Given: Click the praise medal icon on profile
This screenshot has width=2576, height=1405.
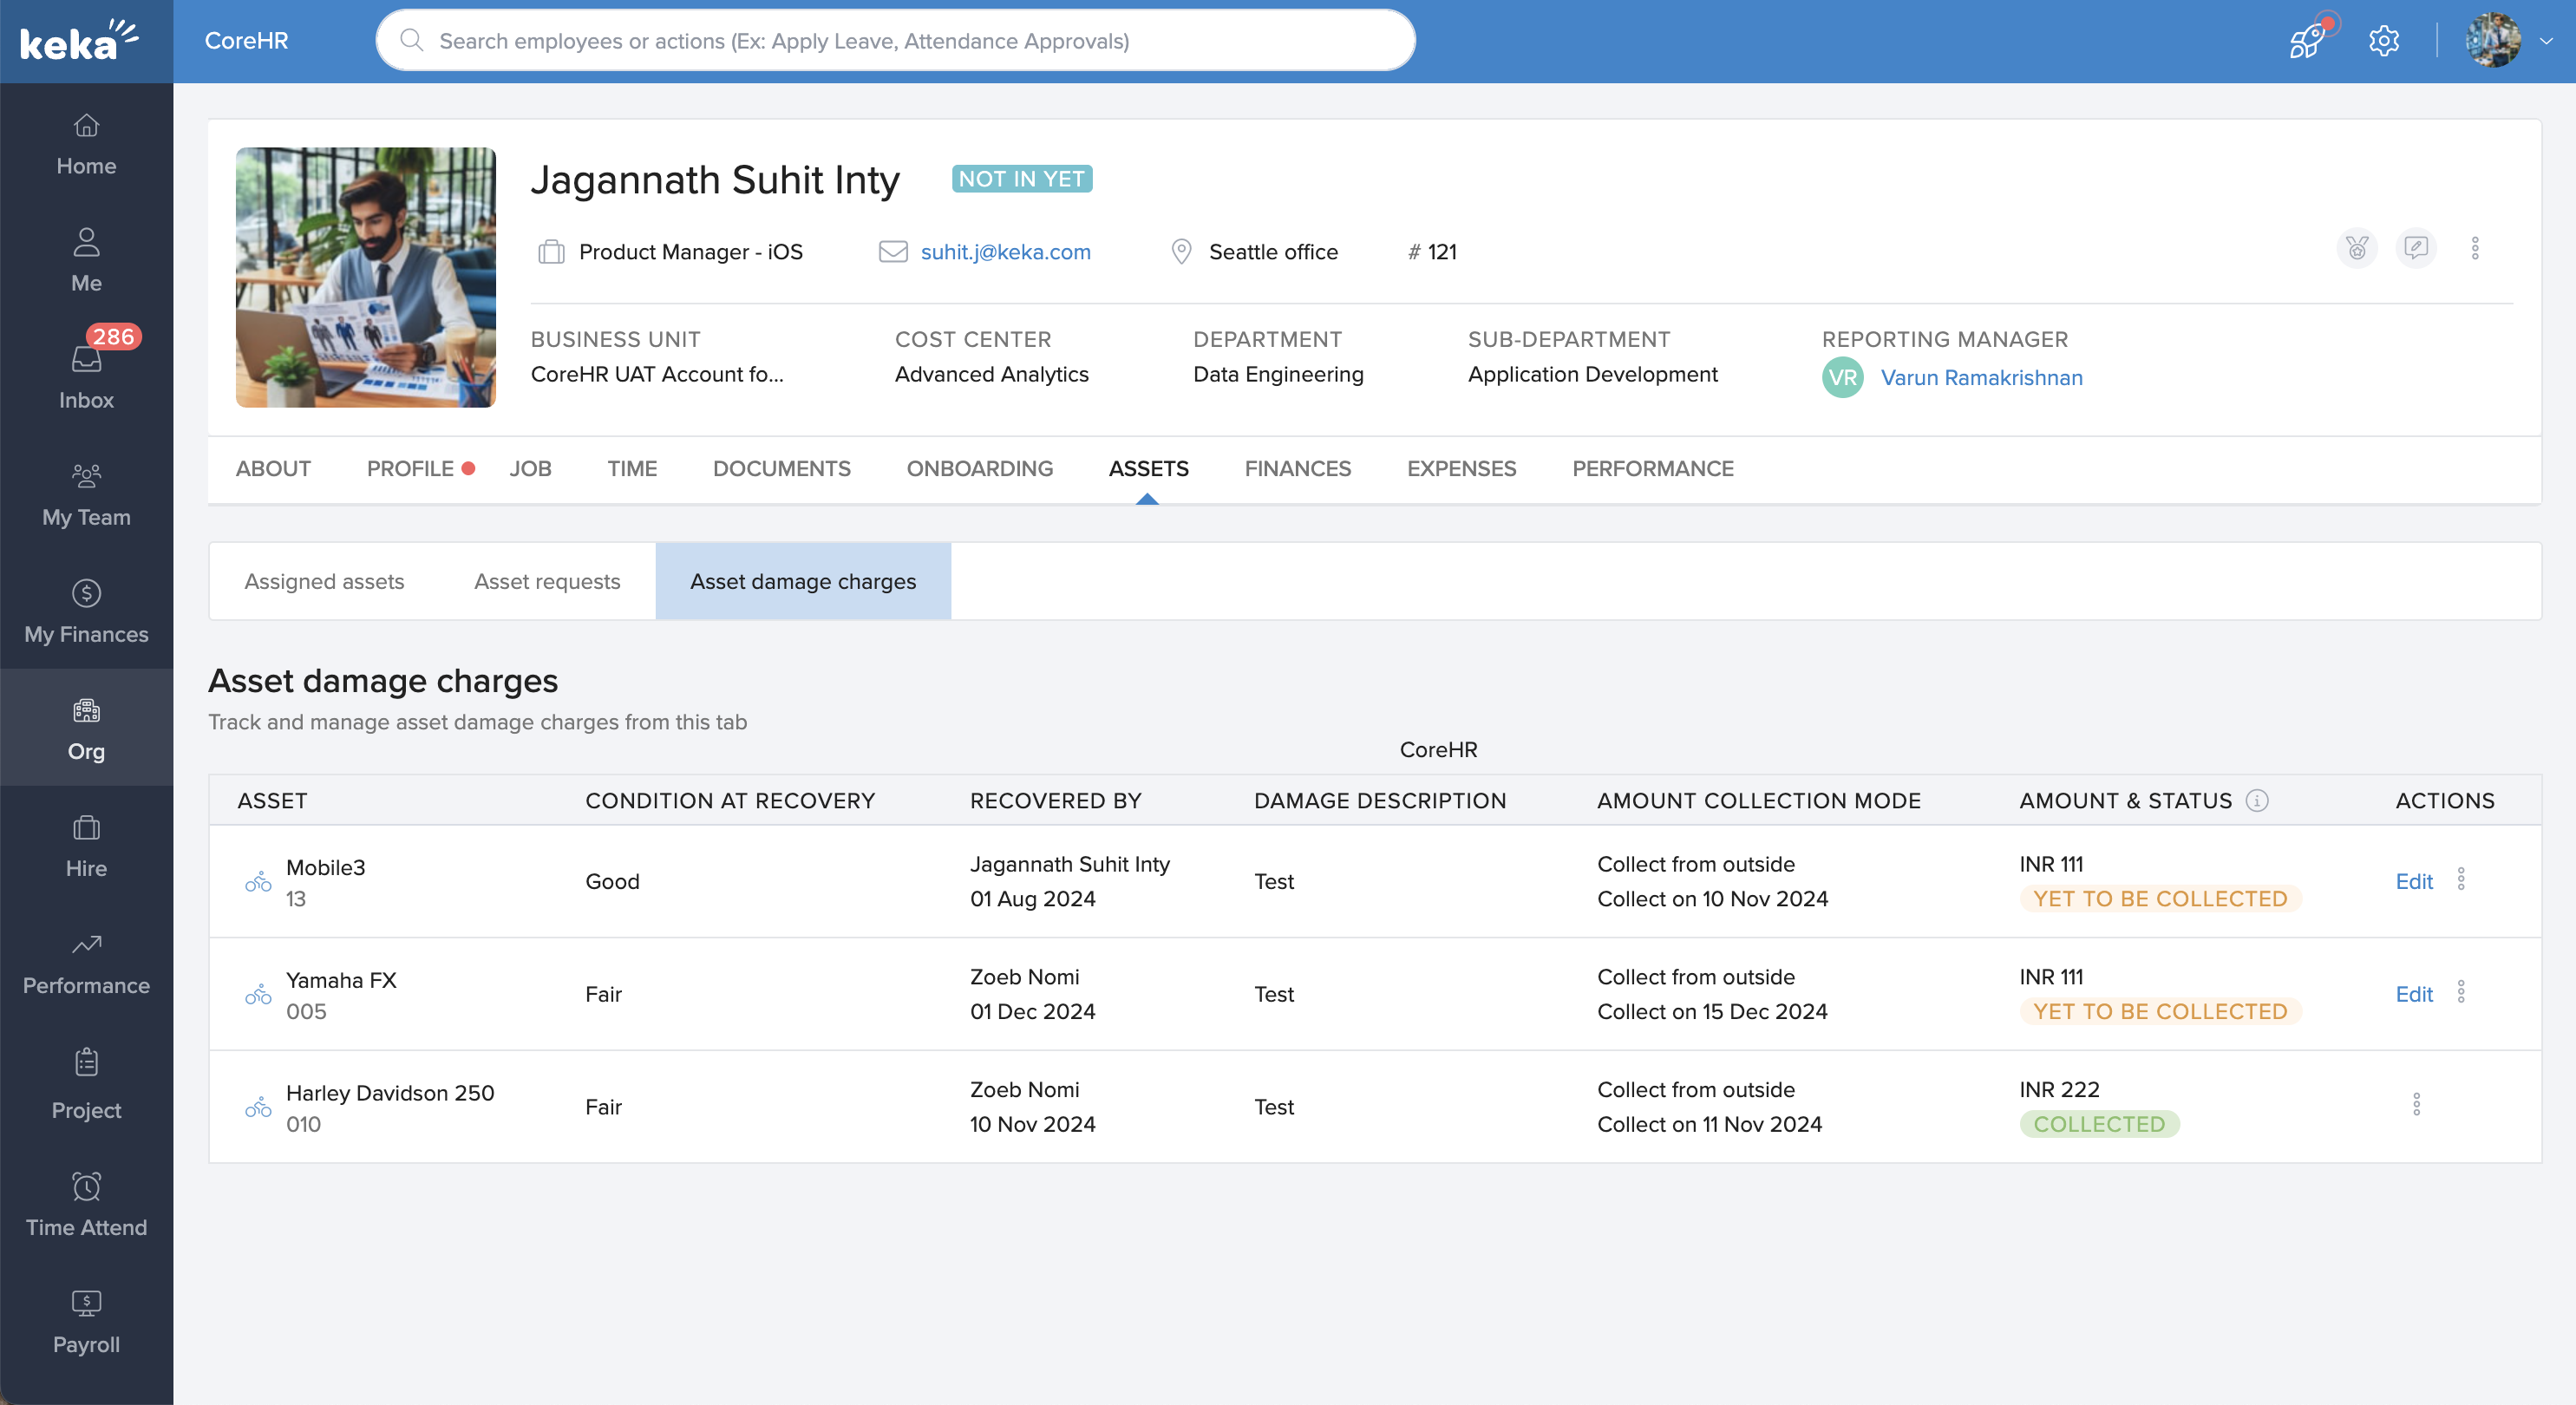Looking at the screenshot, I should tap(2357, 248).
